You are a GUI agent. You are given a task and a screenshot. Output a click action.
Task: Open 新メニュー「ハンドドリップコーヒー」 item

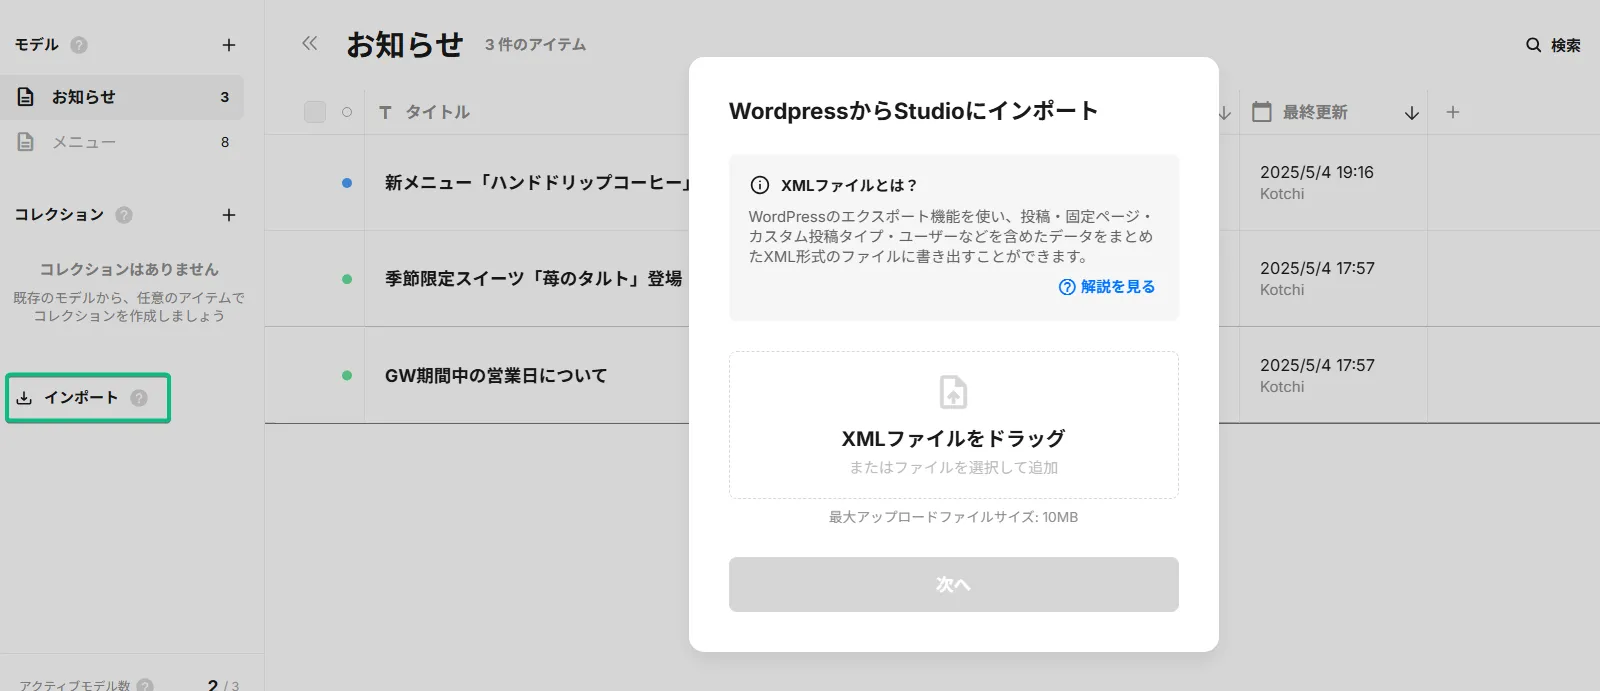pyautogui.click(x=538, y=183)
